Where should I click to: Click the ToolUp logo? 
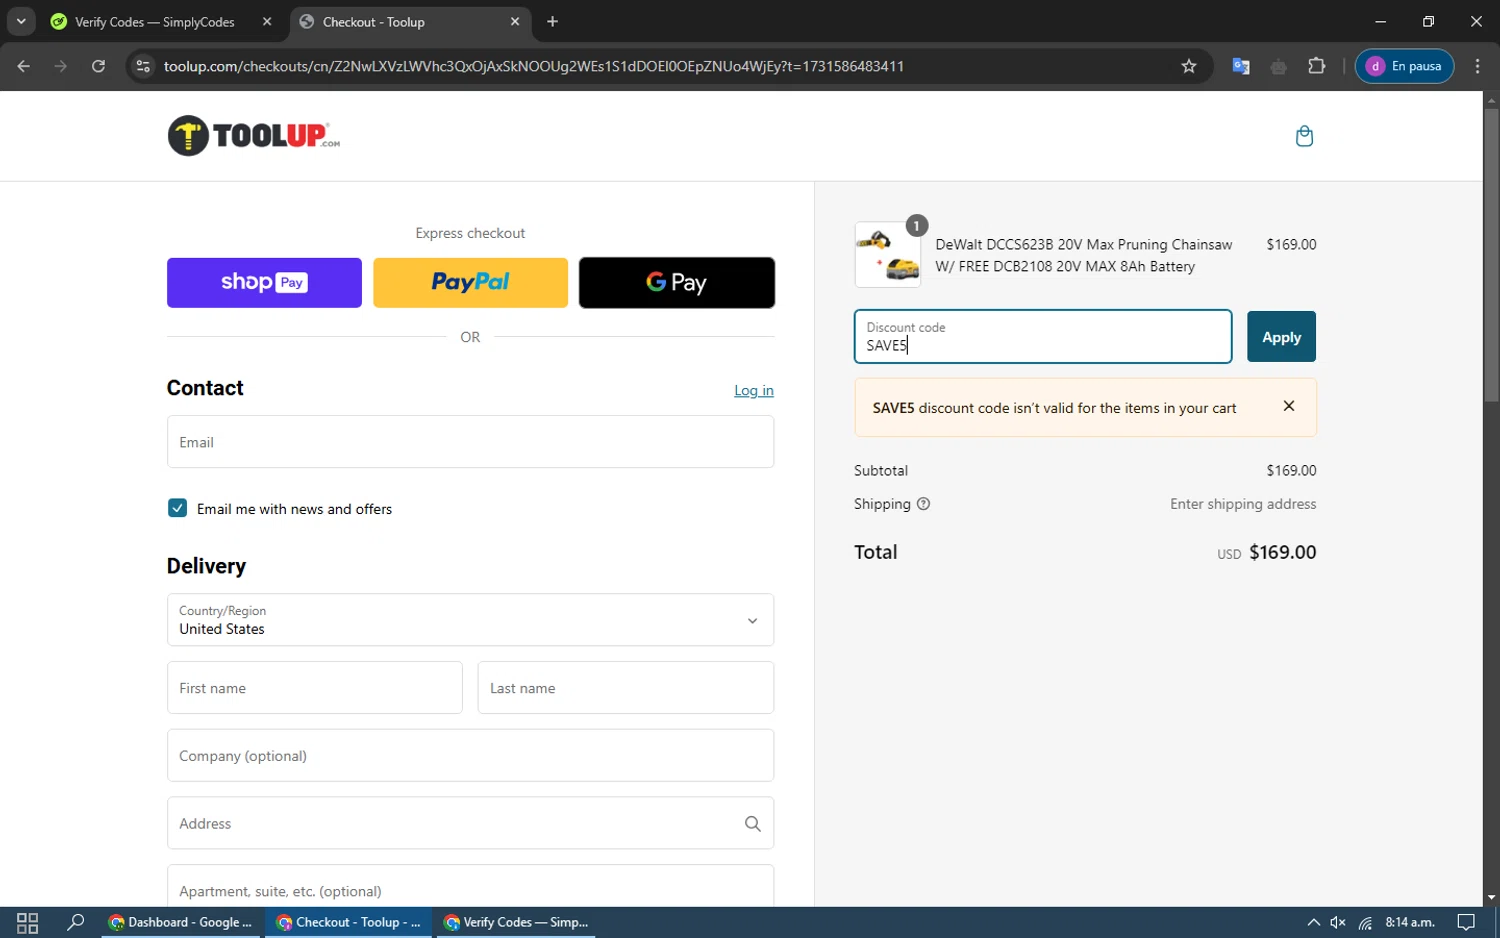(x=254, y=136)
